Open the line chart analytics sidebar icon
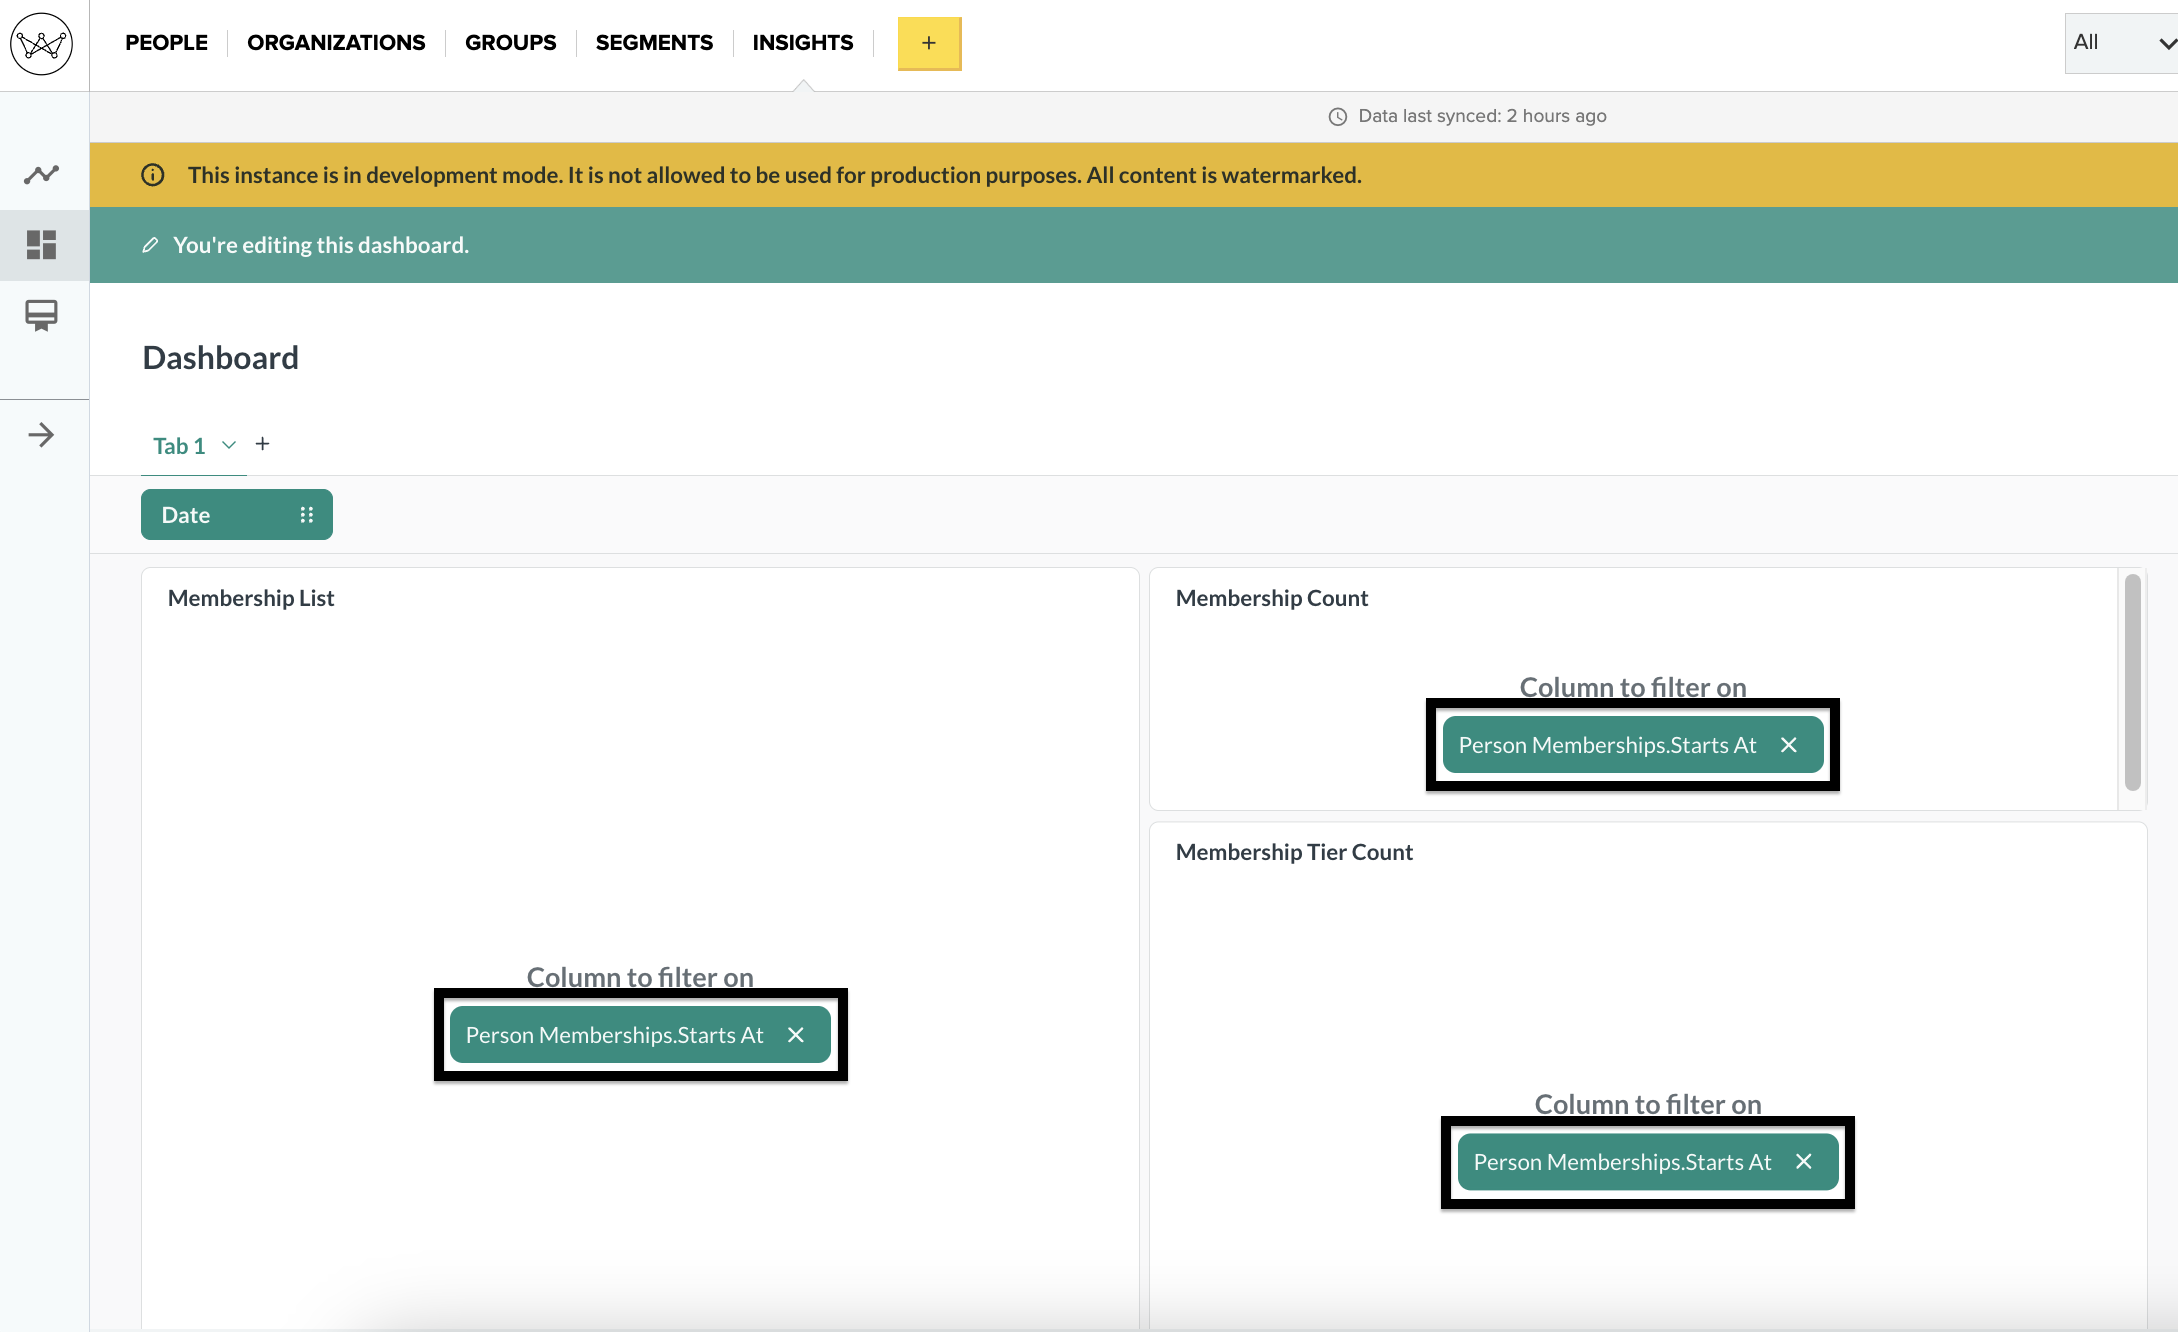2178x1332 pixels. pyautogui.click(x=42, y=175)
